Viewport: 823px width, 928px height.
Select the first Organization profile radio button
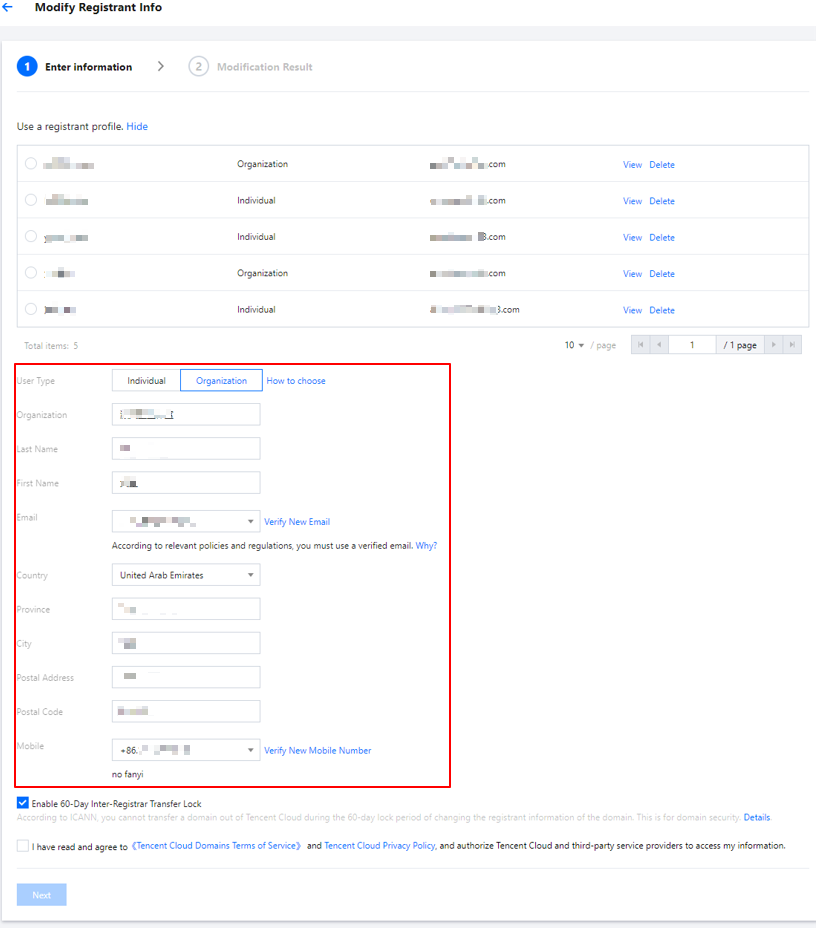click(x=31, y=163)
